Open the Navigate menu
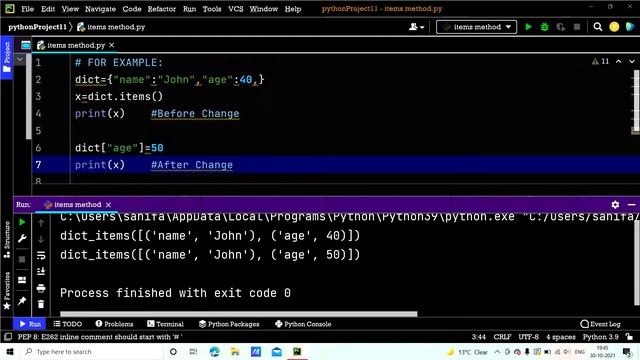 pos(100,9)
